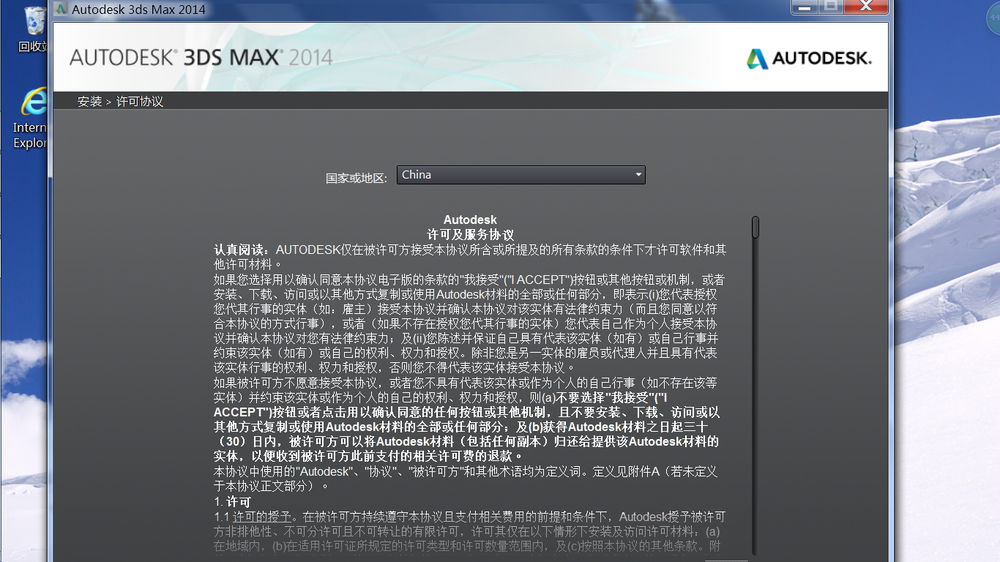Click the 安装 breadcrumb item
Viewport: 1000px width, 562px height.
pos(89,101)
